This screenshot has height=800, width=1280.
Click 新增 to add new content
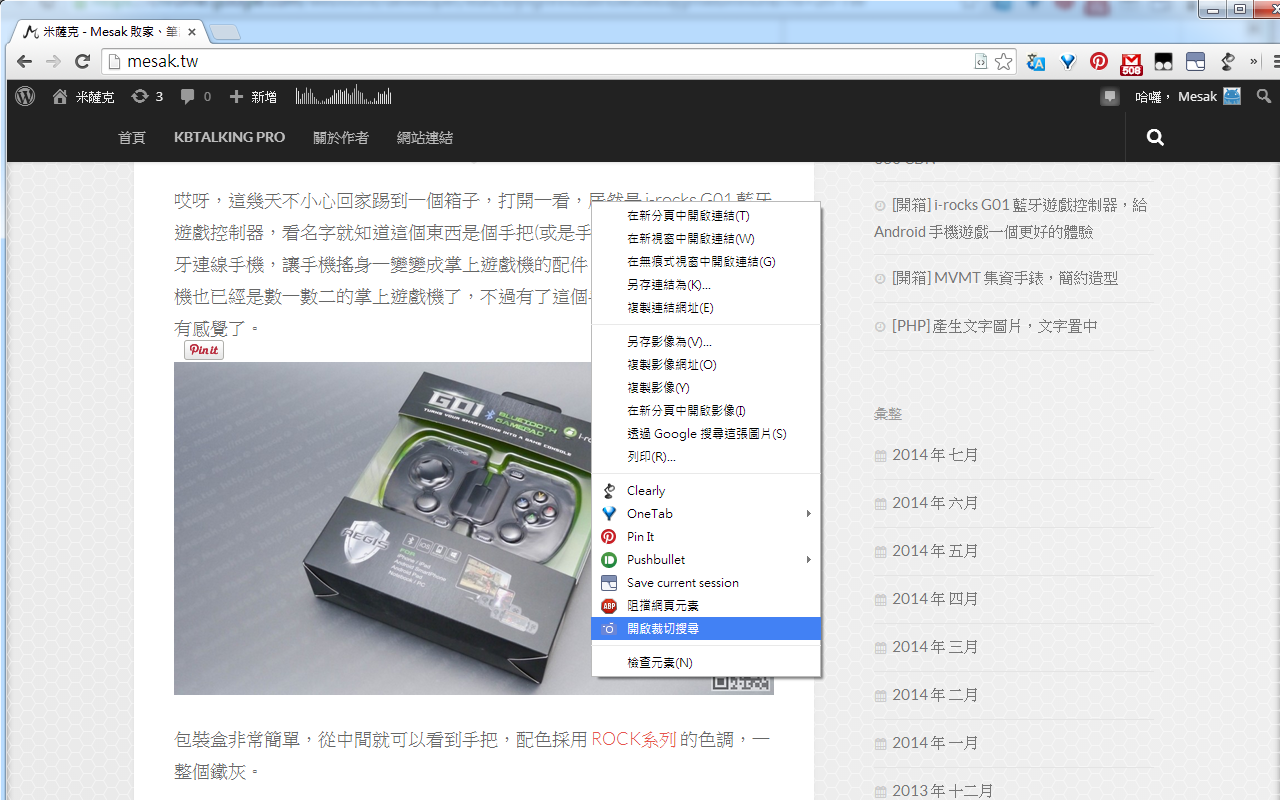click(x=253, y=97)
